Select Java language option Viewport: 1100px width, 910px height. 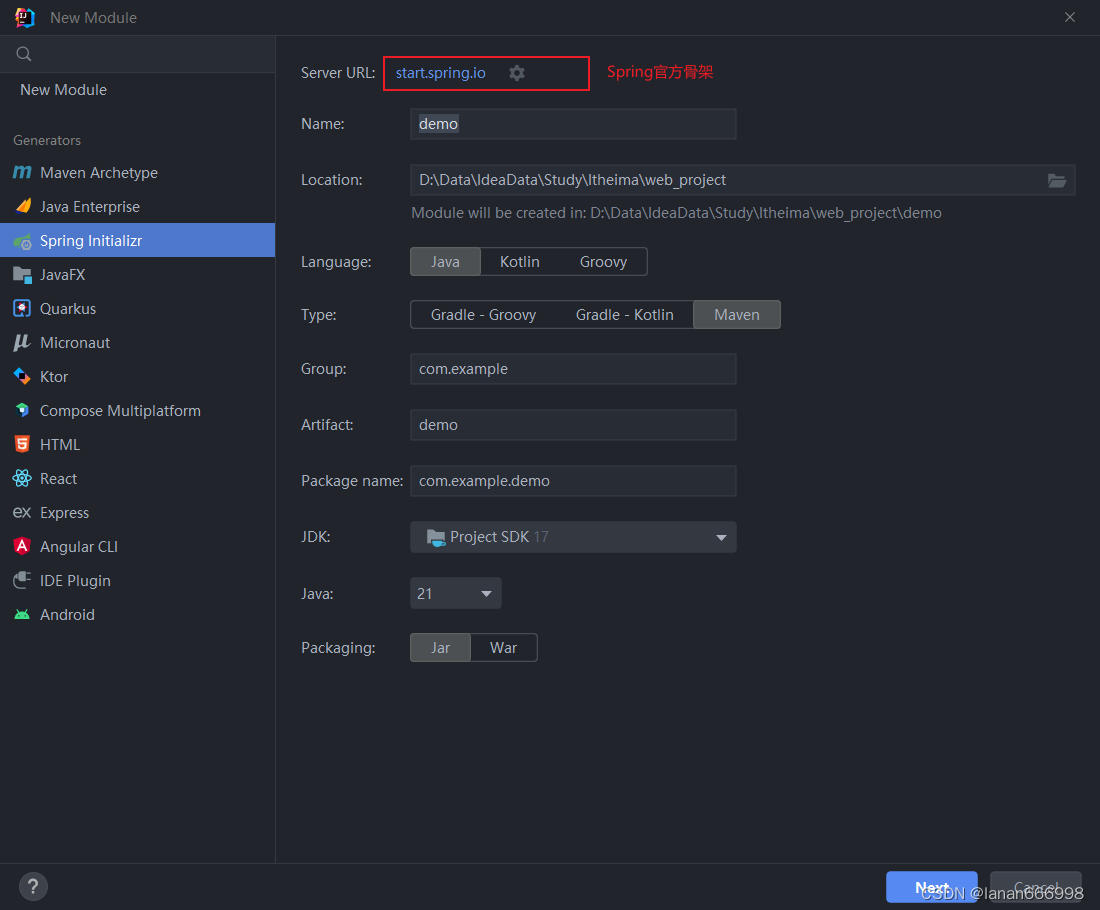tap(445, 262)
